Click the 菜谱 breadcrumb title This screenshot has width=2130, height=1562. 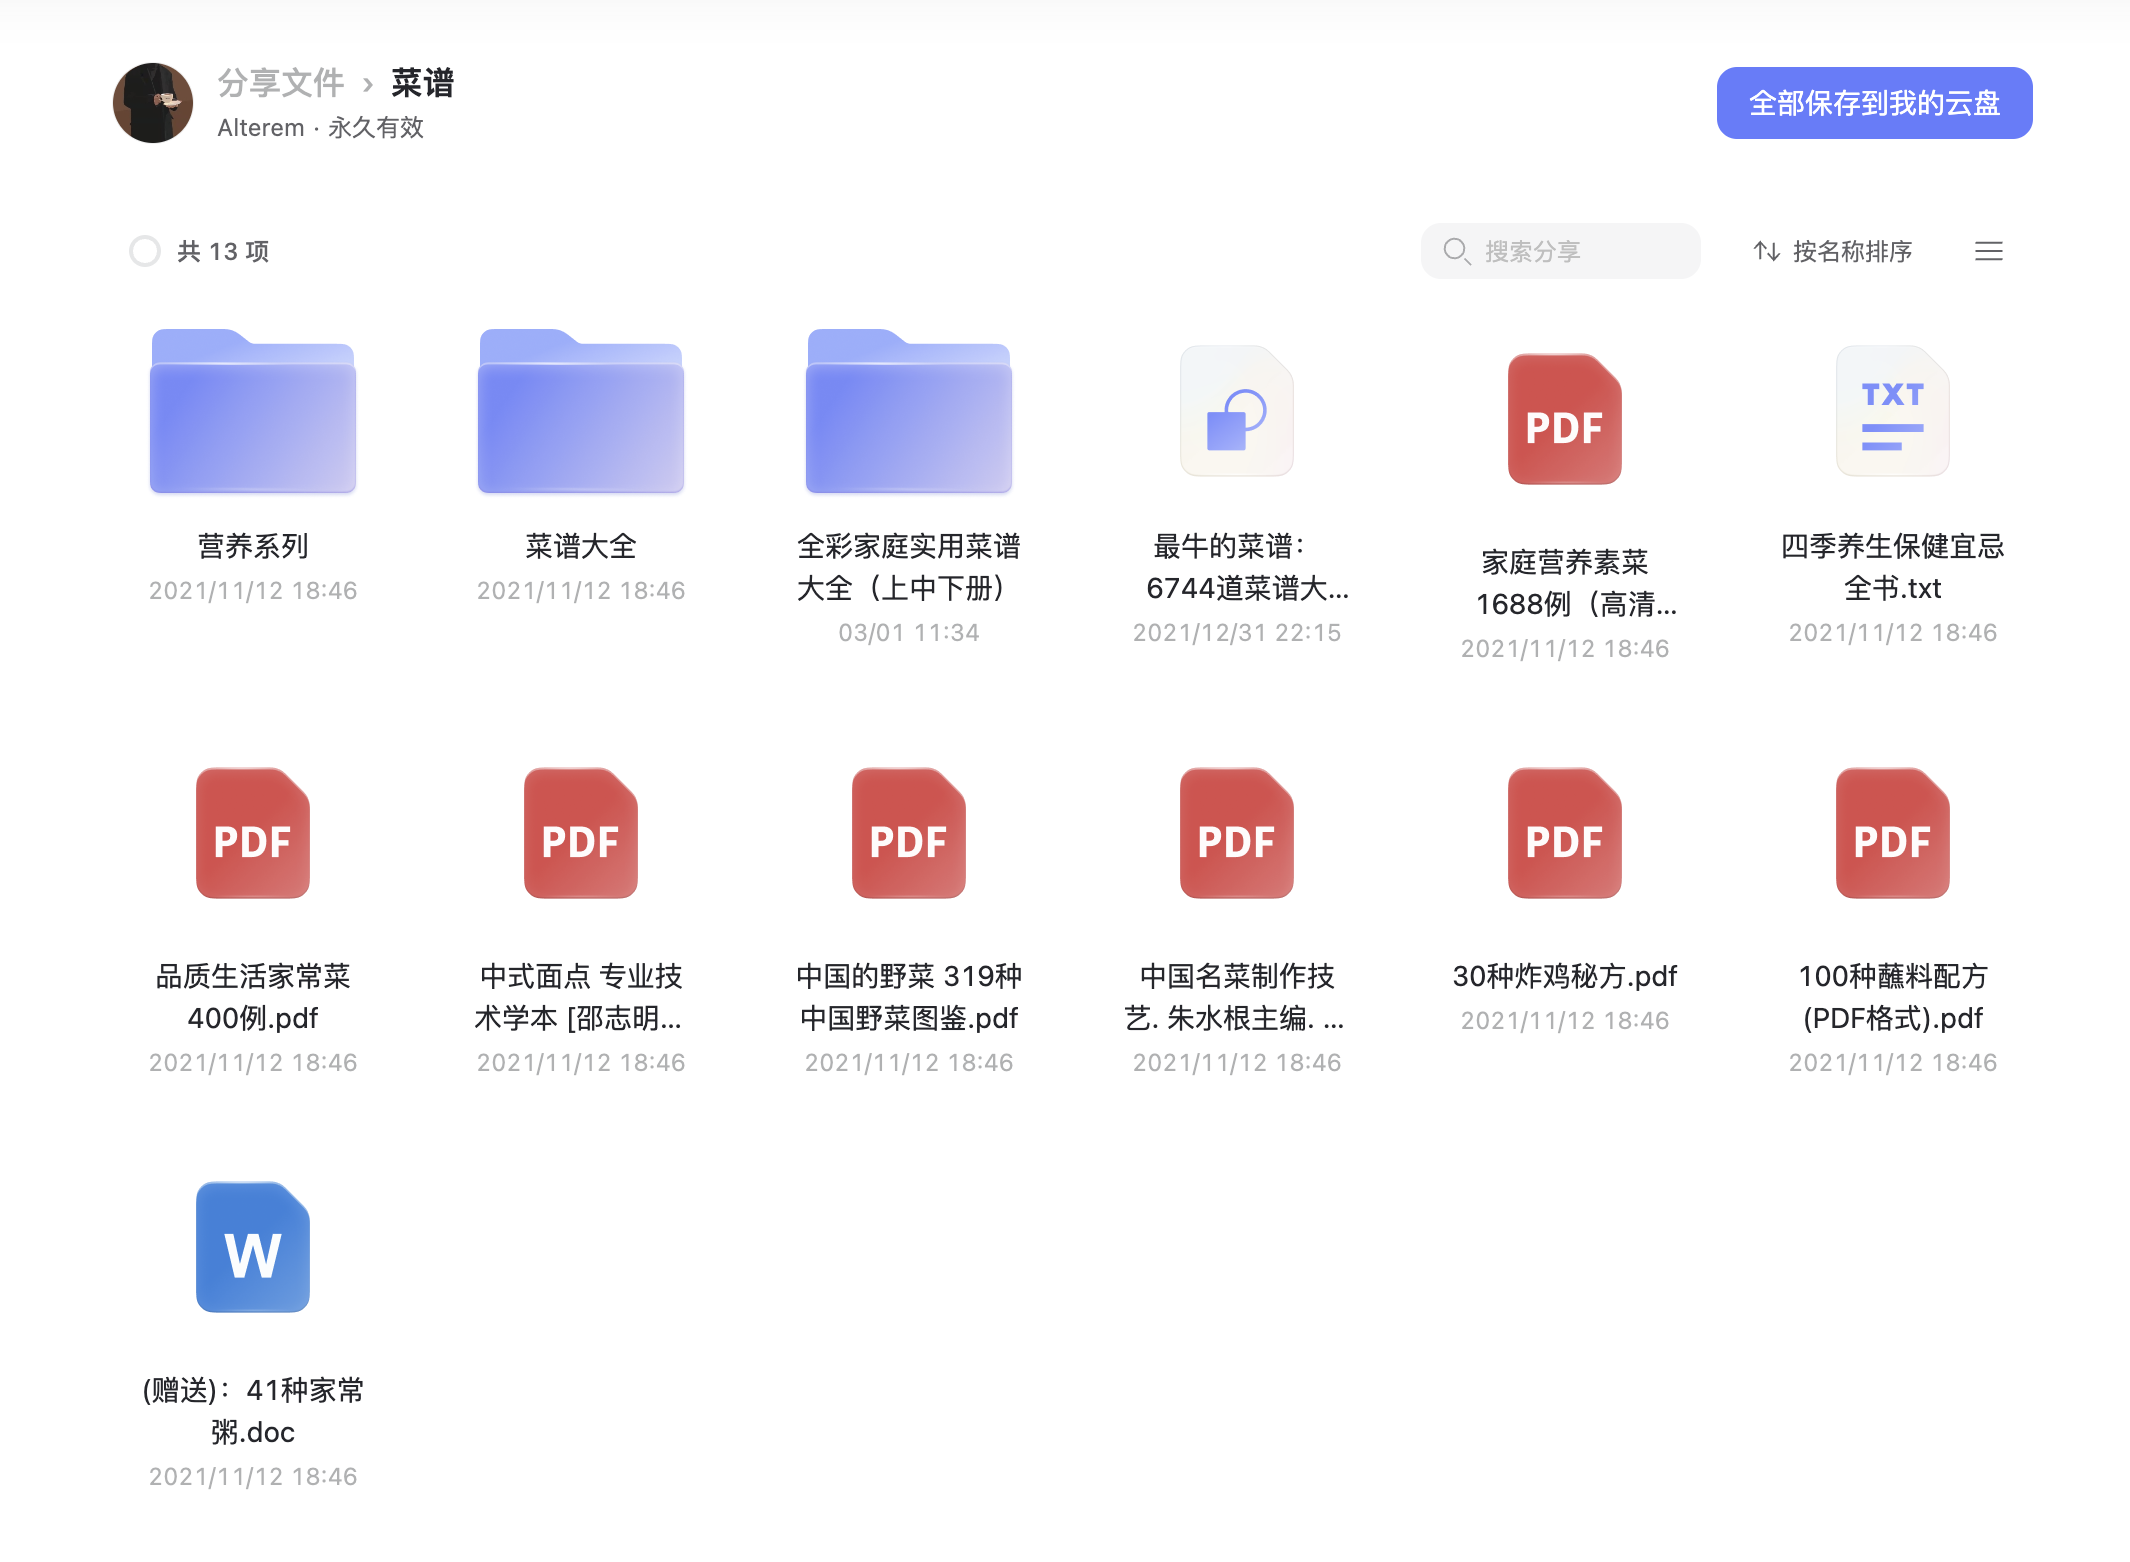422,83
